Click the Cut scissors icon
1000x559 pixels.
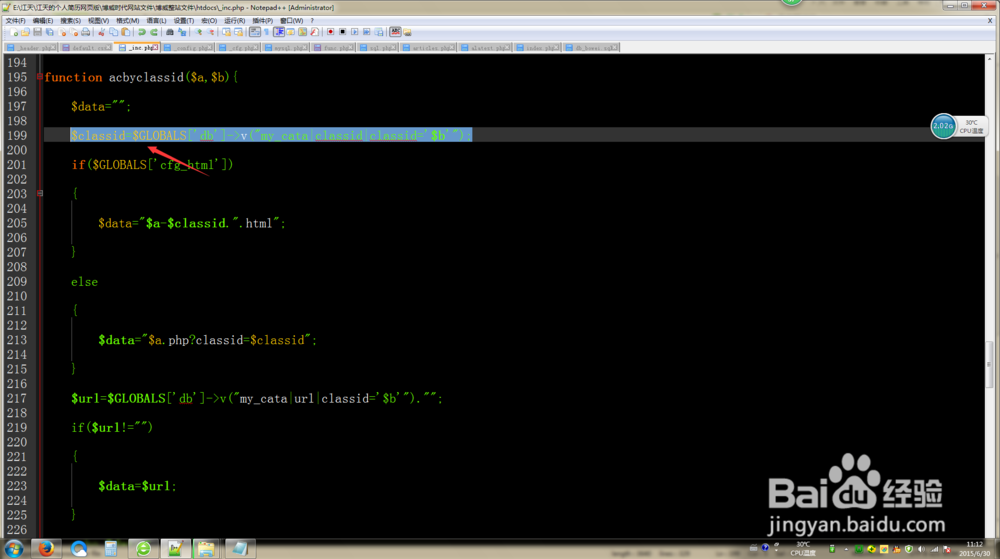[x=101, y=32]
